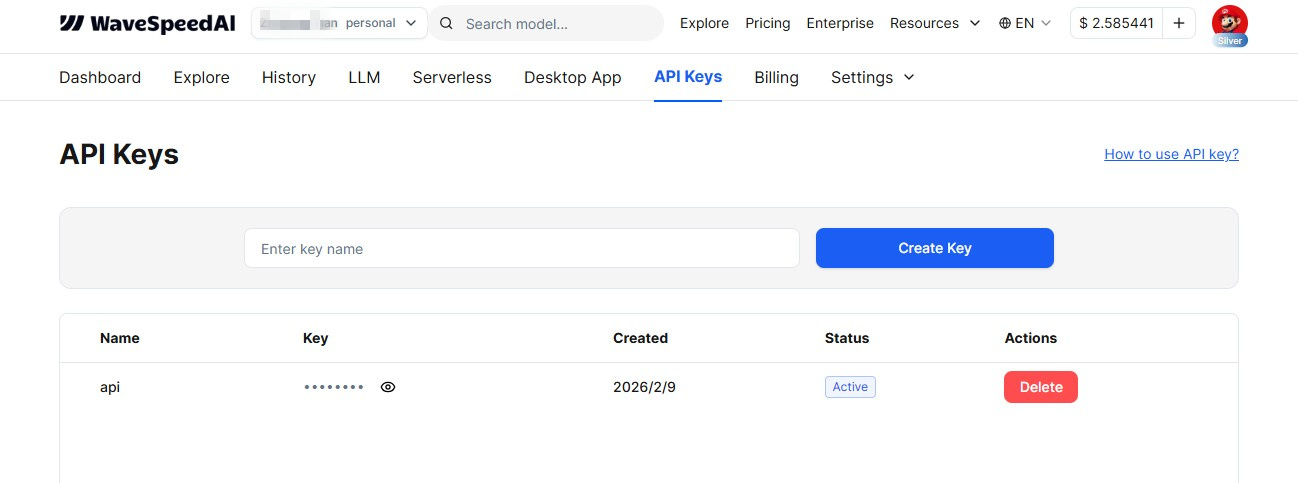Click the Create Key button
1298x483 pixels.
point(935,248)
